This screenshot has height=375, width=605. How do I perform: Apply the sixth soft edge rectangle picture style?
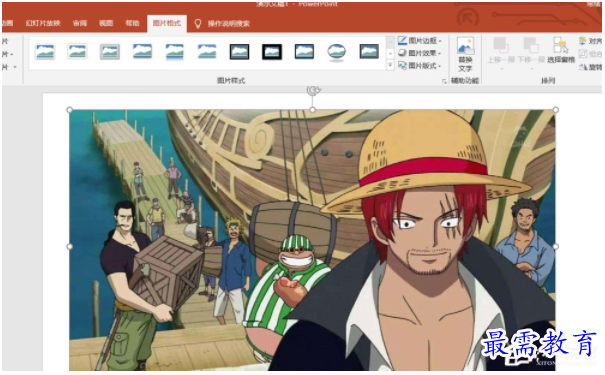tap(207, 51)
